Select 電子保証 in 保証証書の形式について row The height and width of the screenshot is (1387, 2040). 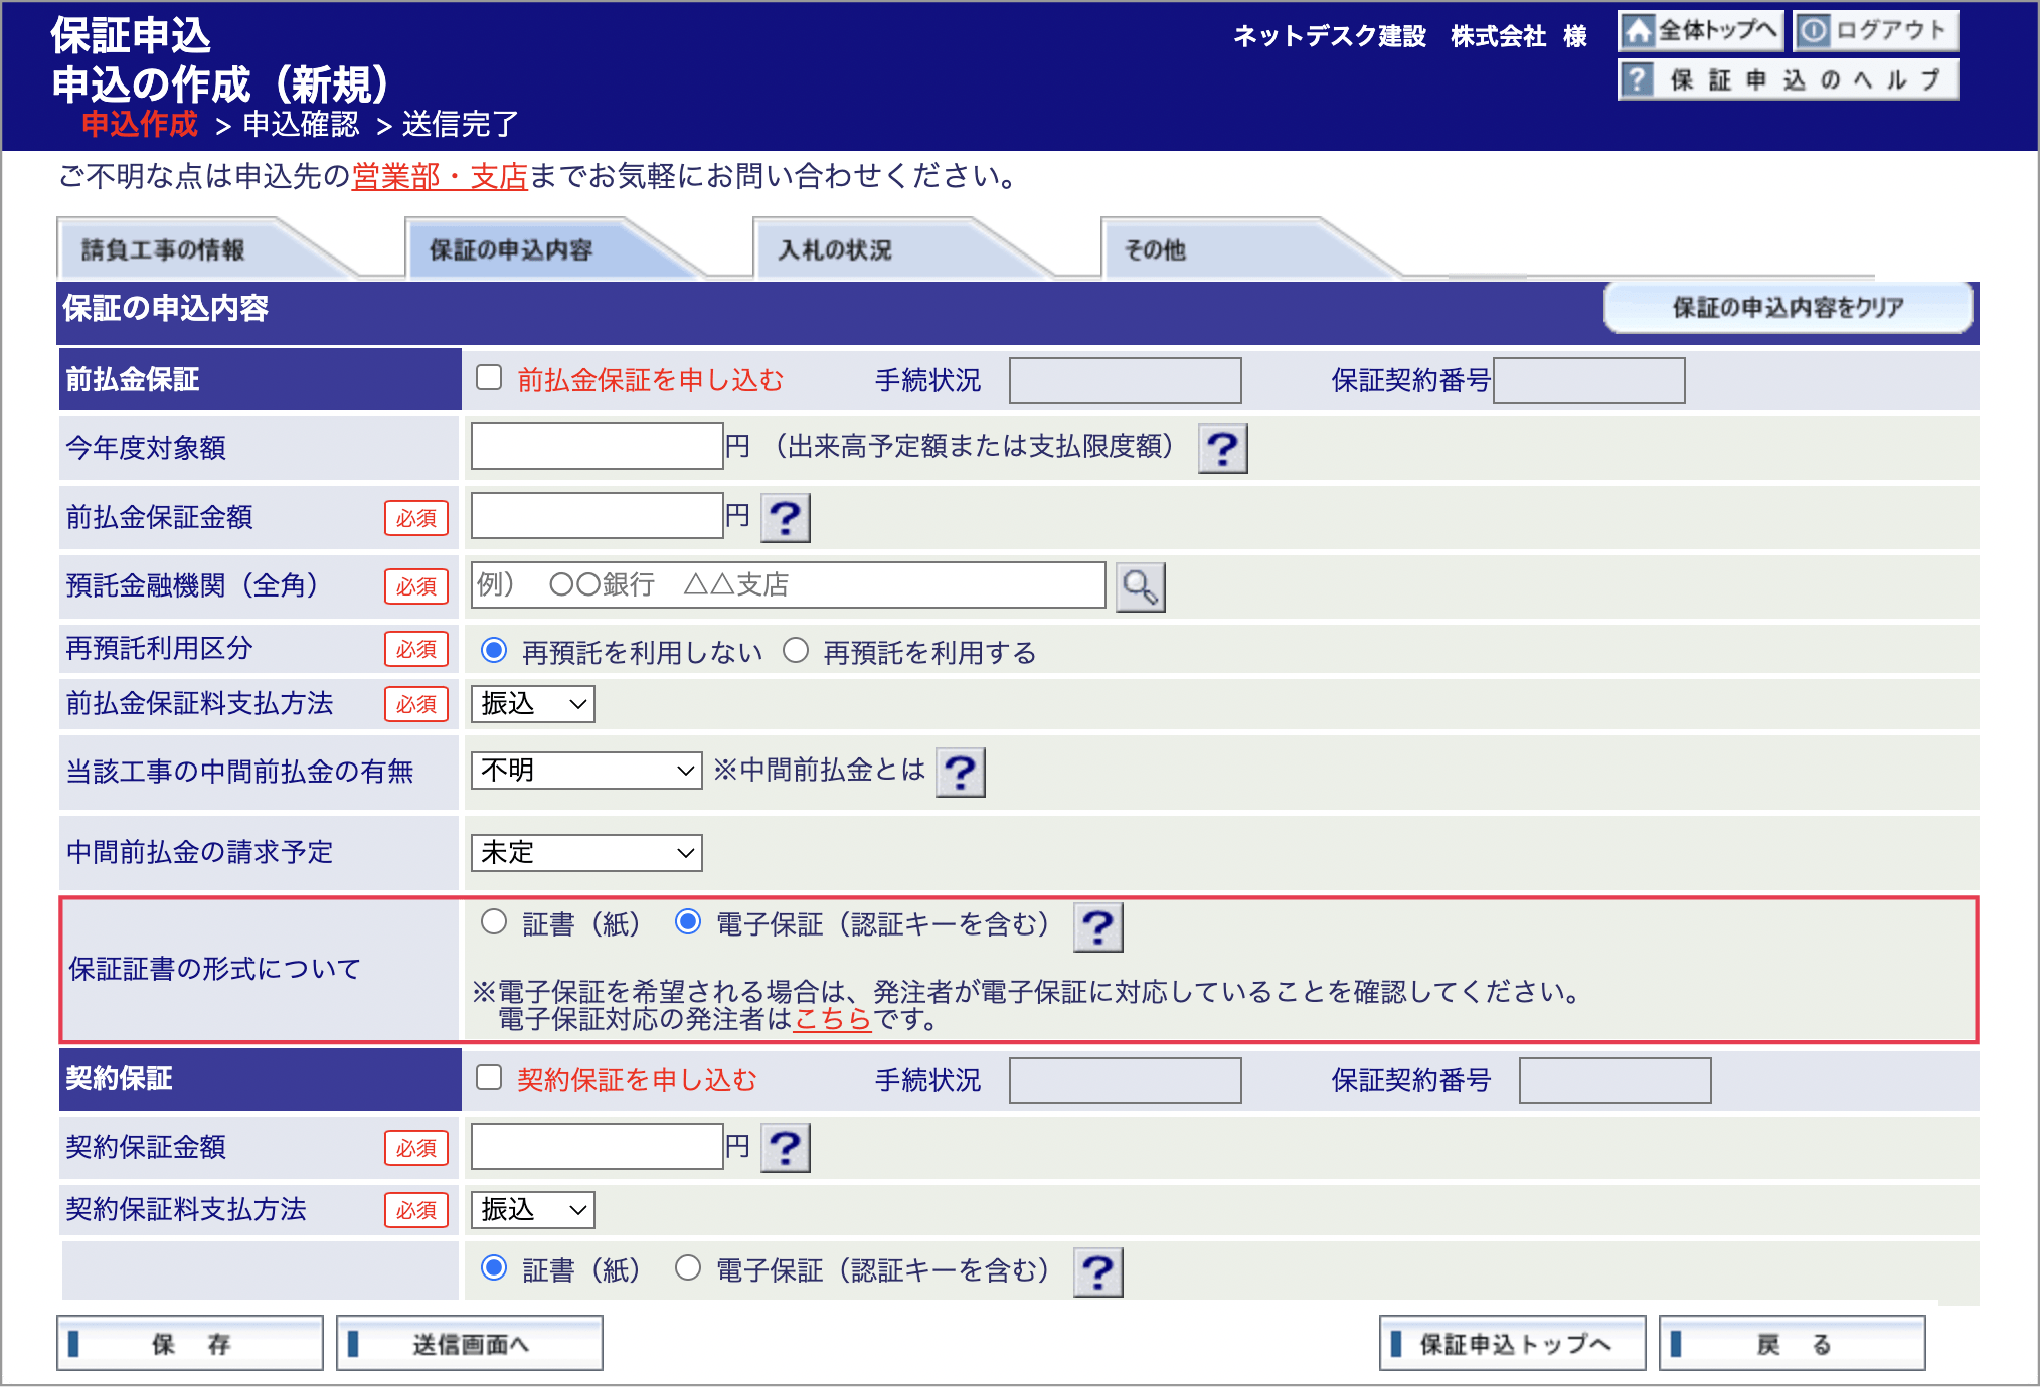point(688,922)
